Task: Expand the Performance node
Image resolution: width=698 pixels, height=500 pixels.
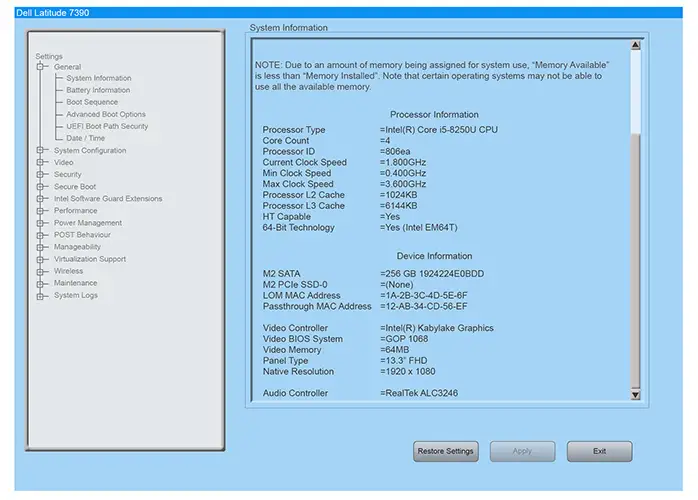Action: (40, 211)
